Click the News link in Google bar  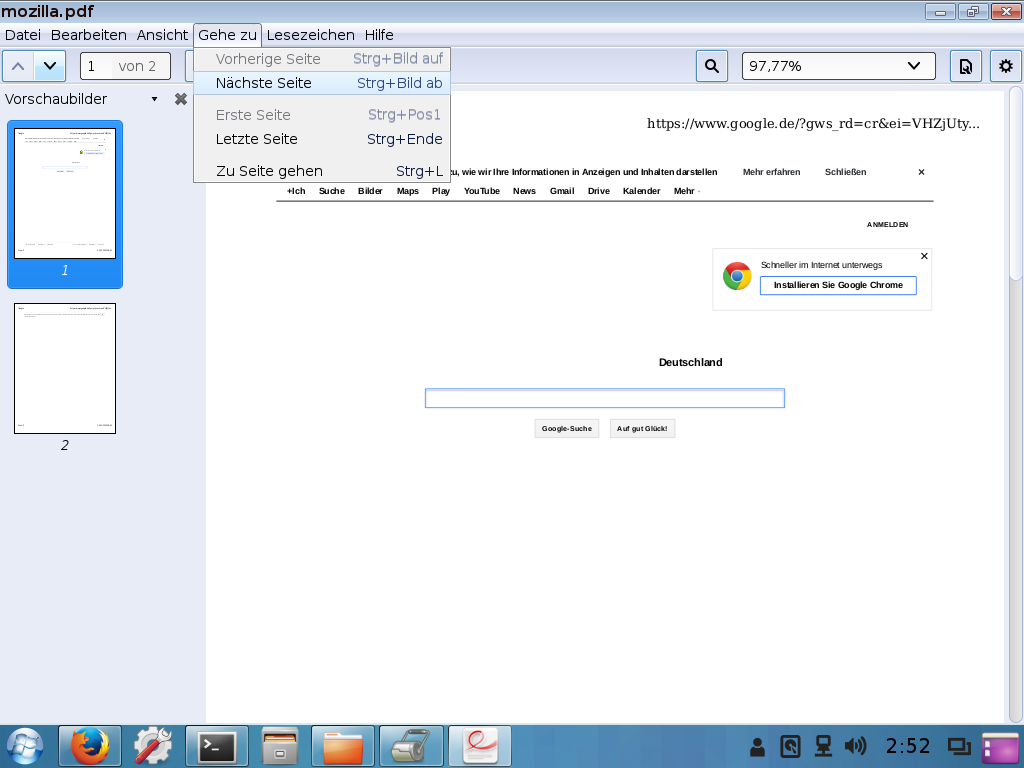pyautogui.click(x=524, y=191)
